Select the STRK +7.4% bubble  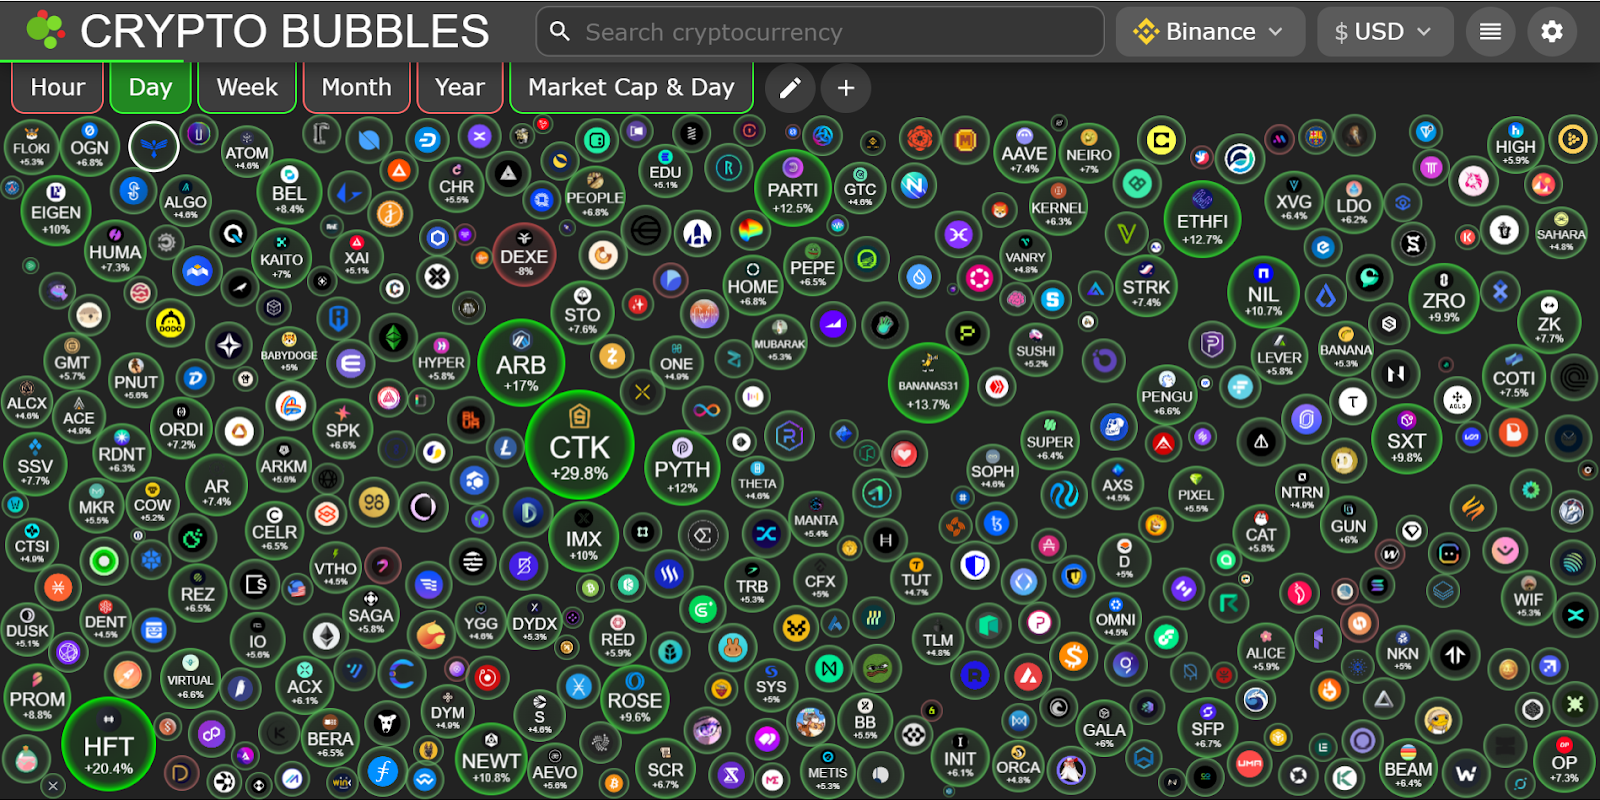coord(1146,286)
